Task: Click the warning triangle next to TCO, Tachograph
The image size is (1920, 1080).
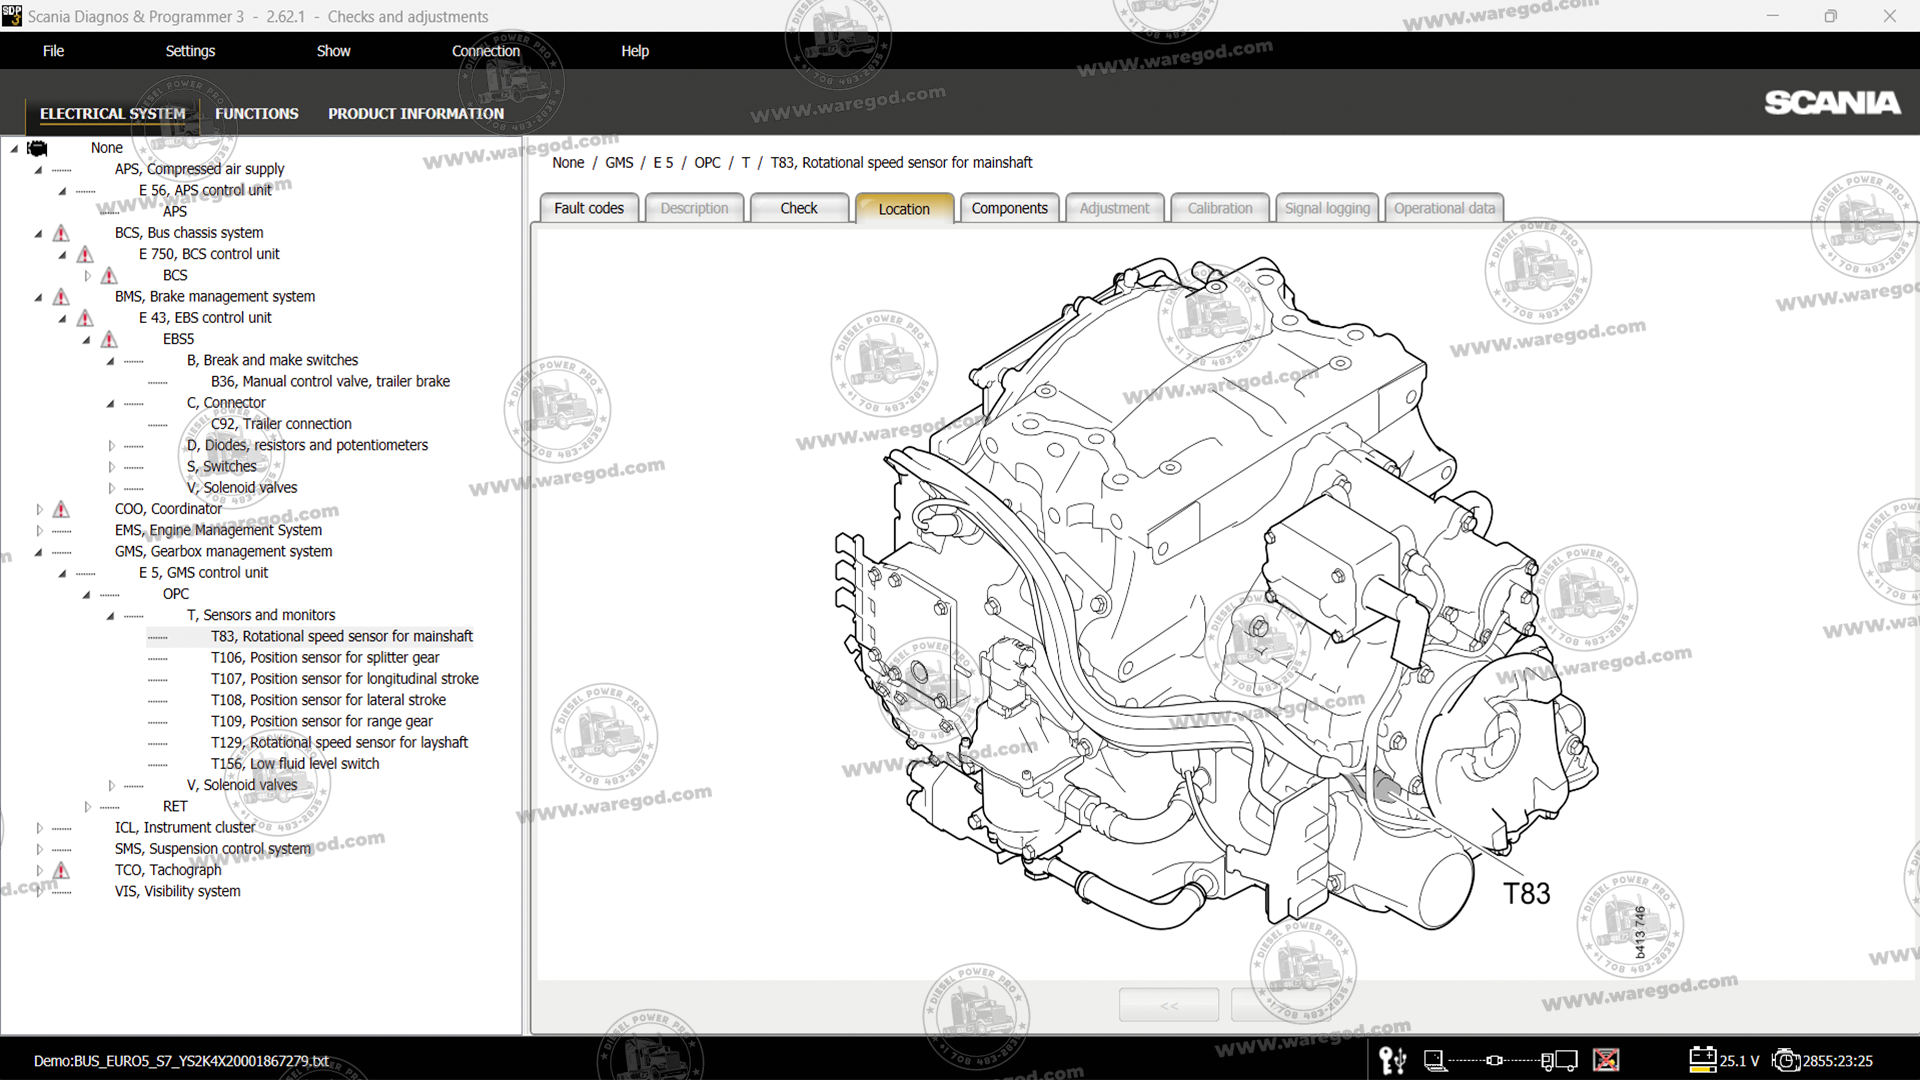Action: coord(60,869)
